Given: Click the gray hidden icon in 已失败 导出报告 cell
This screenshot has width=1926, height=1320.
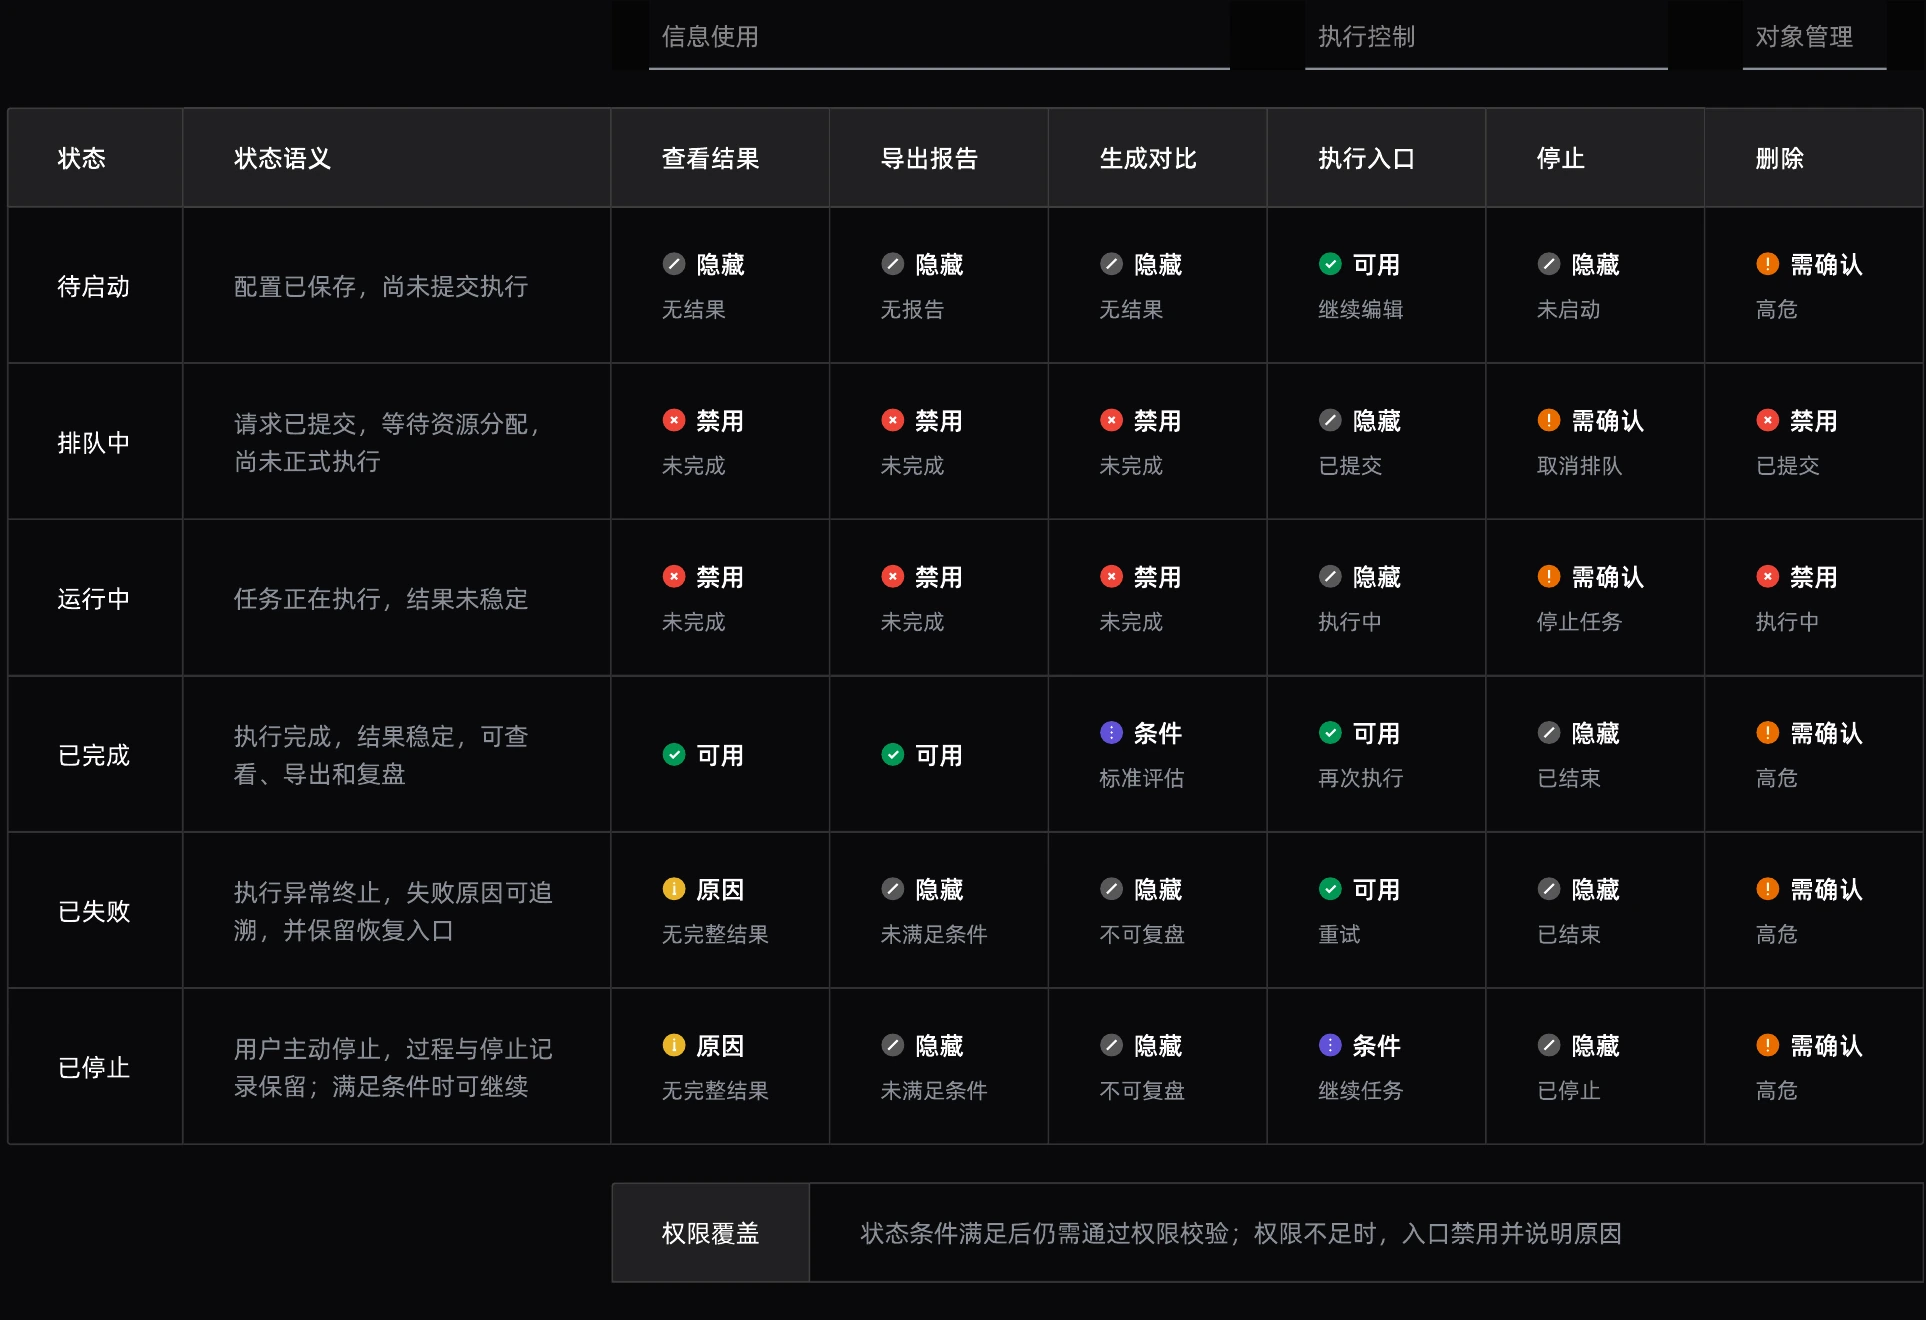Looking at the screenshot, I should pos(893,888).
